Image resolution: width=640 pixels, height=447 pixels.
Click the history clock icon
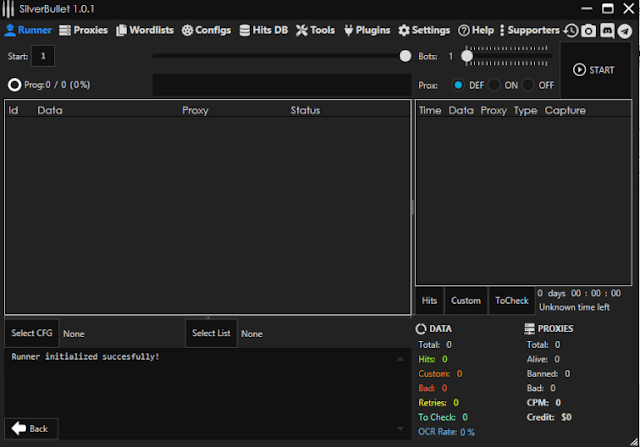[x=571, y=31]
